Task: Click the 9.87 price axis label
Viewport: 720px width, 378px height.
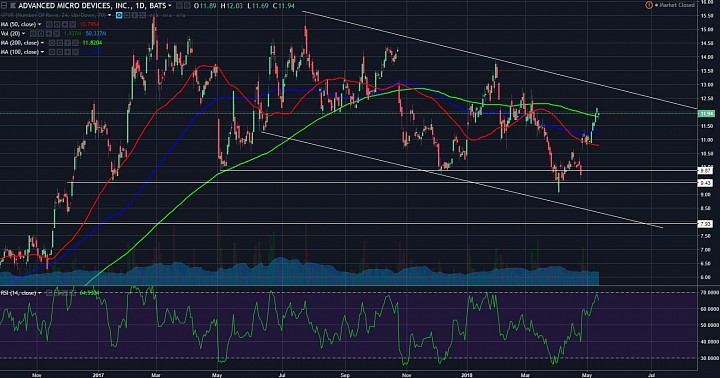Action: tap(705, 170)
